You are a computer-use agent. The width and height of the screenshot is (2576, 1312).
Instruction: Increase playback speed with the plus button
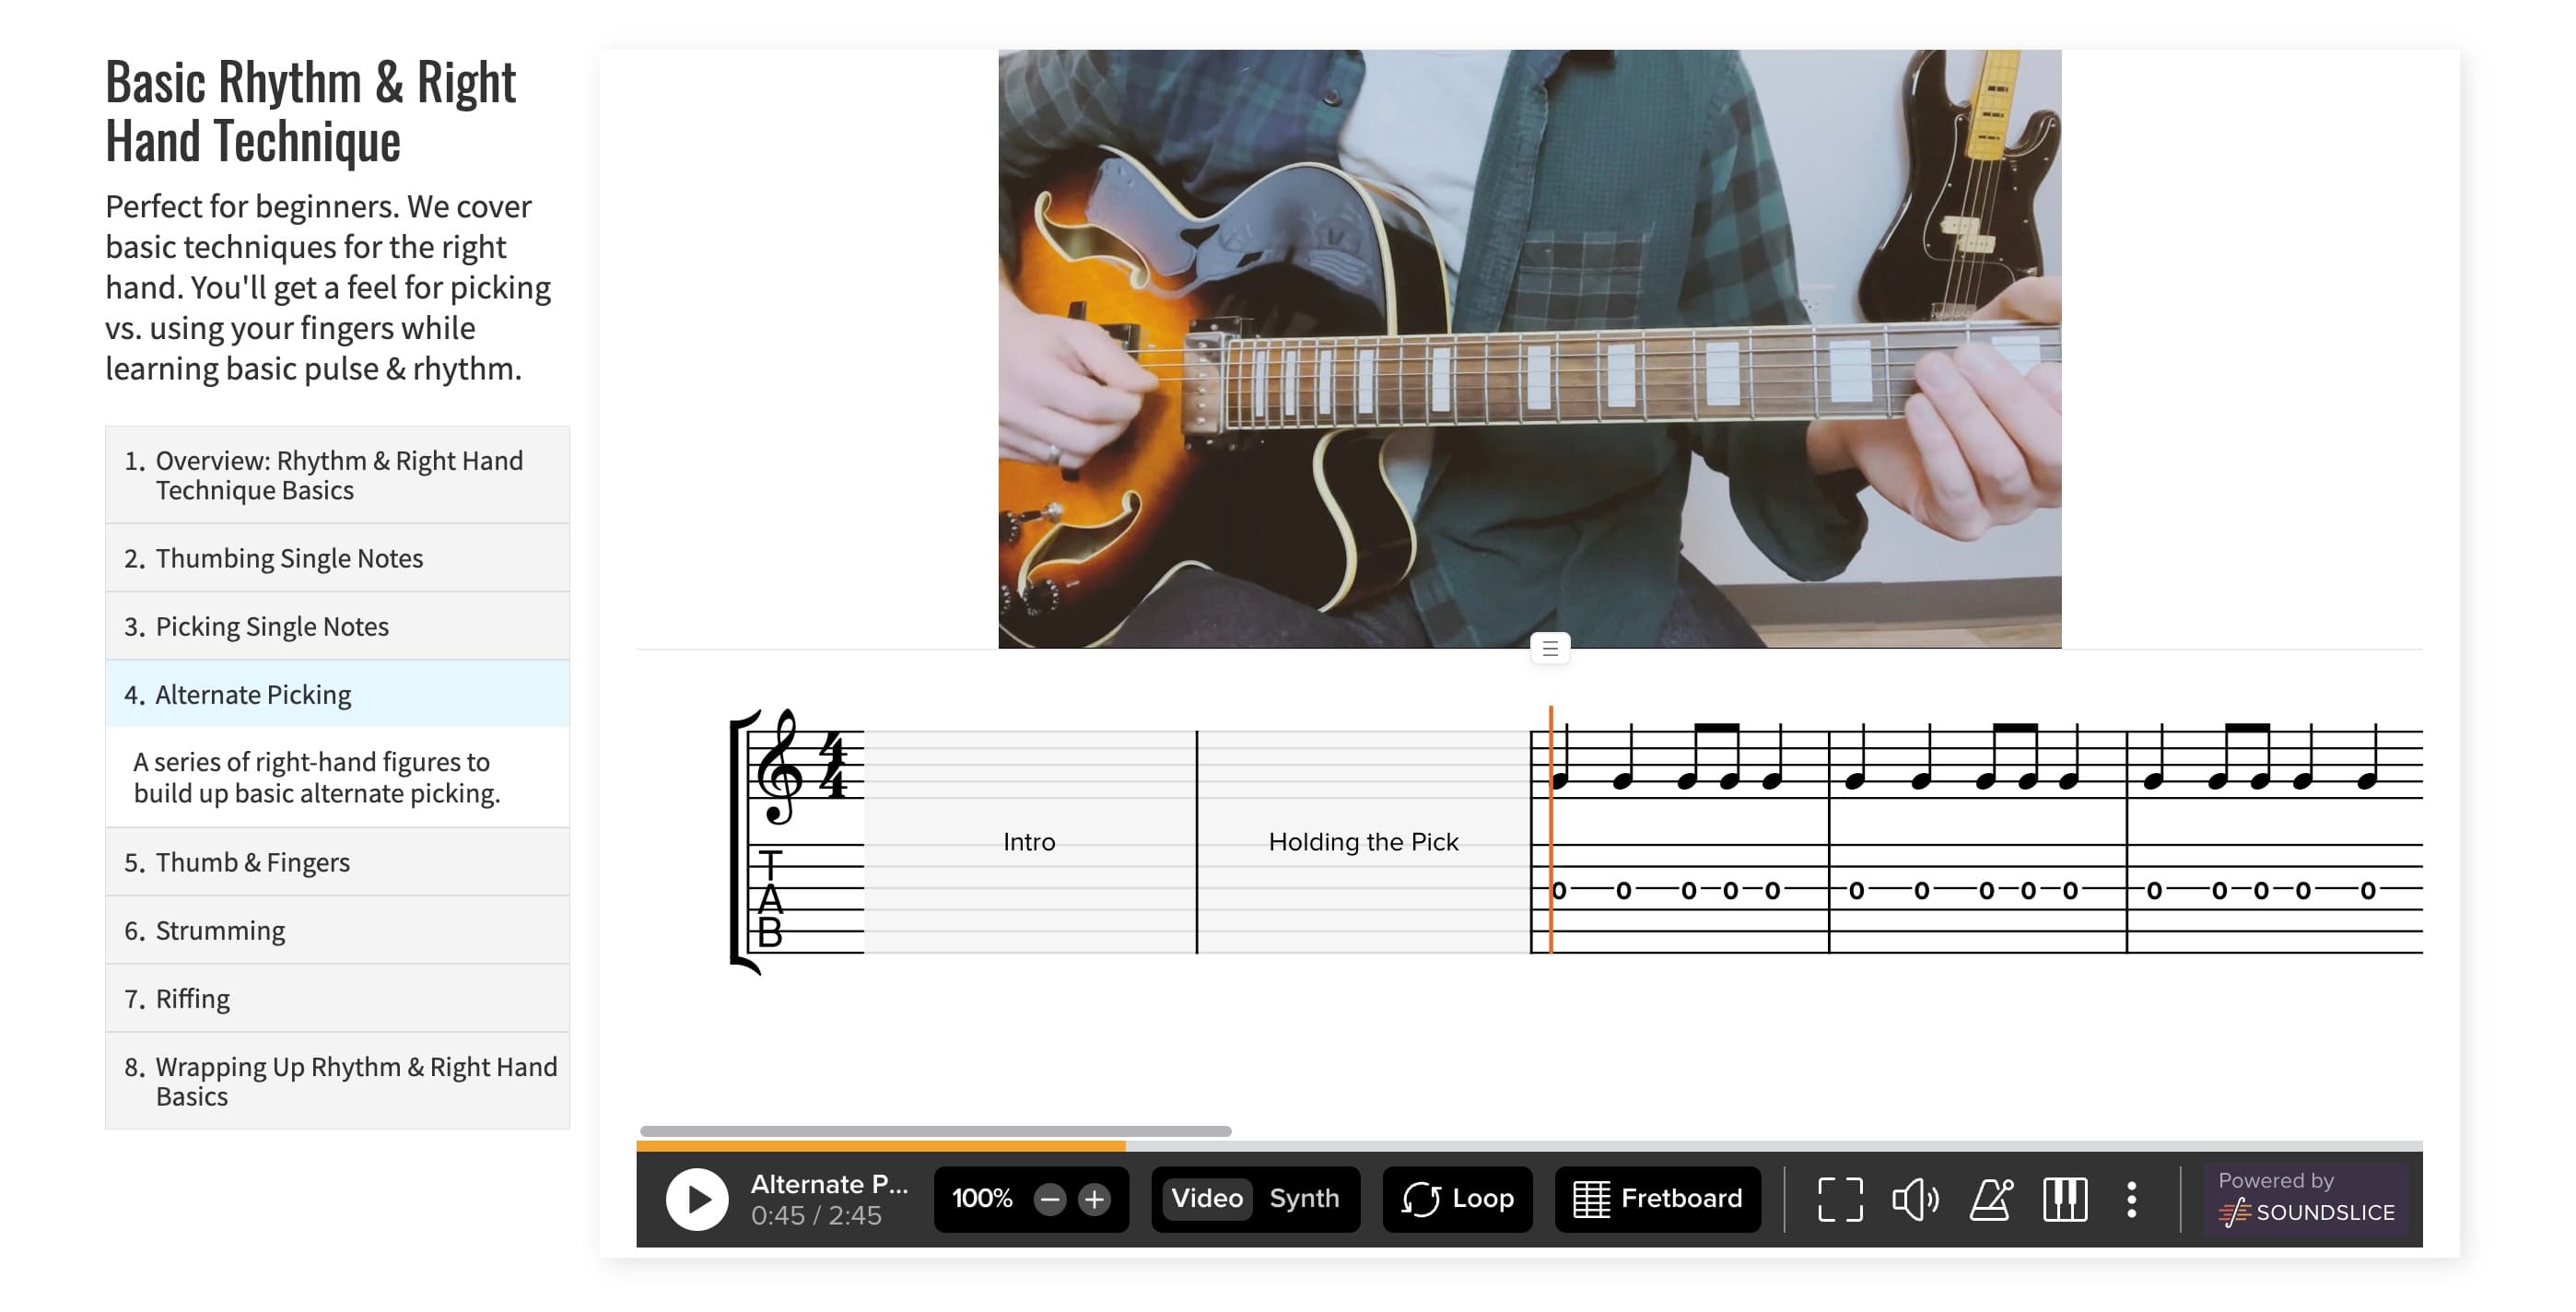[x=1095, y=1199]
